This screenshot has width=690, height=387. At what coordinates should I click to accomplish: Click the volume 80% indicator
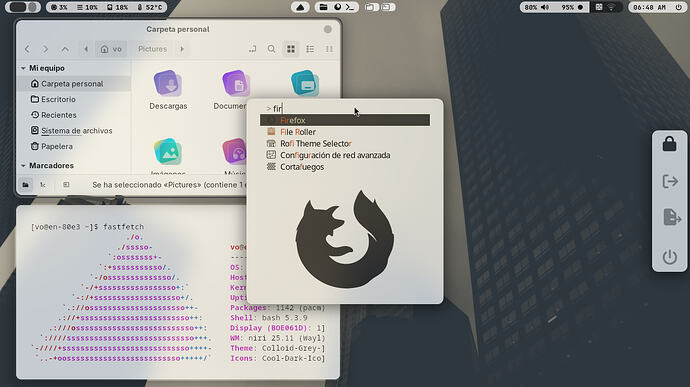click(x=537, y=7)
